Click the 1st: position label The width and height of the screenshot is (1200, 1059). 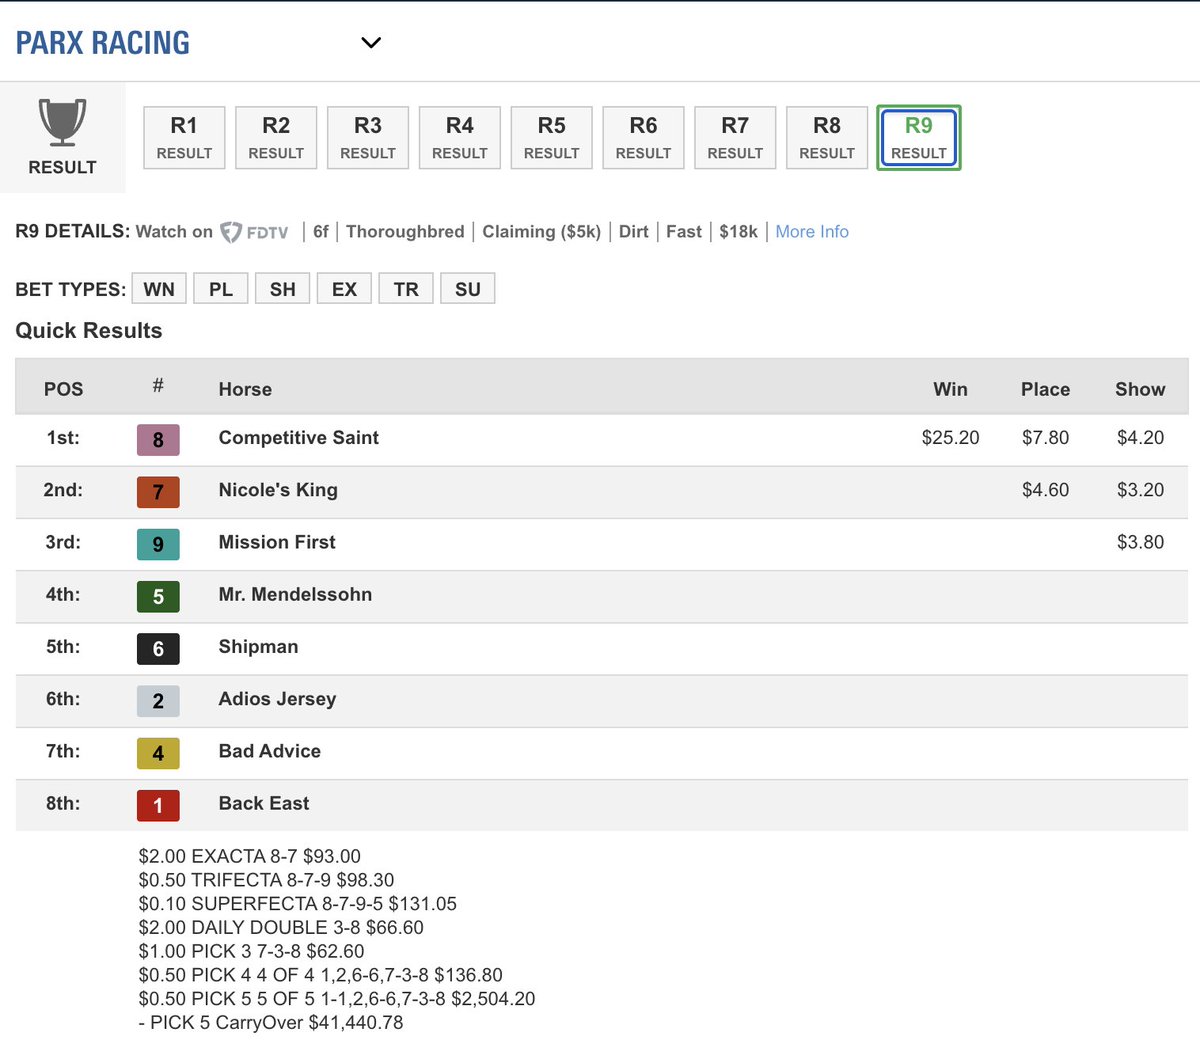tap(63, 438)
